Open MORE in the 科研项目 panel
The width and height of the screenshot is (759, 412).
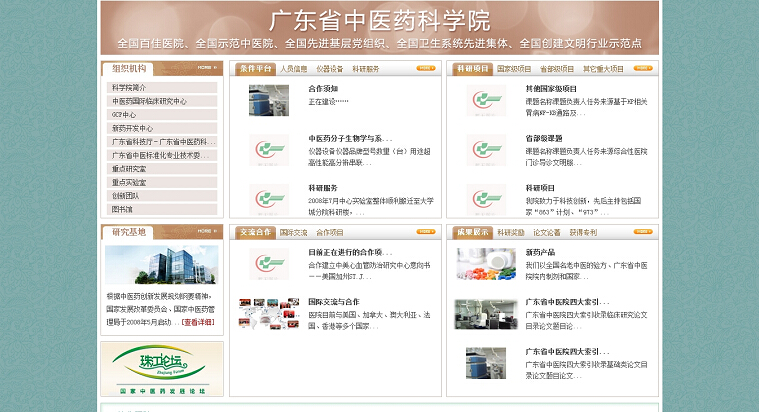coord(642,69)
